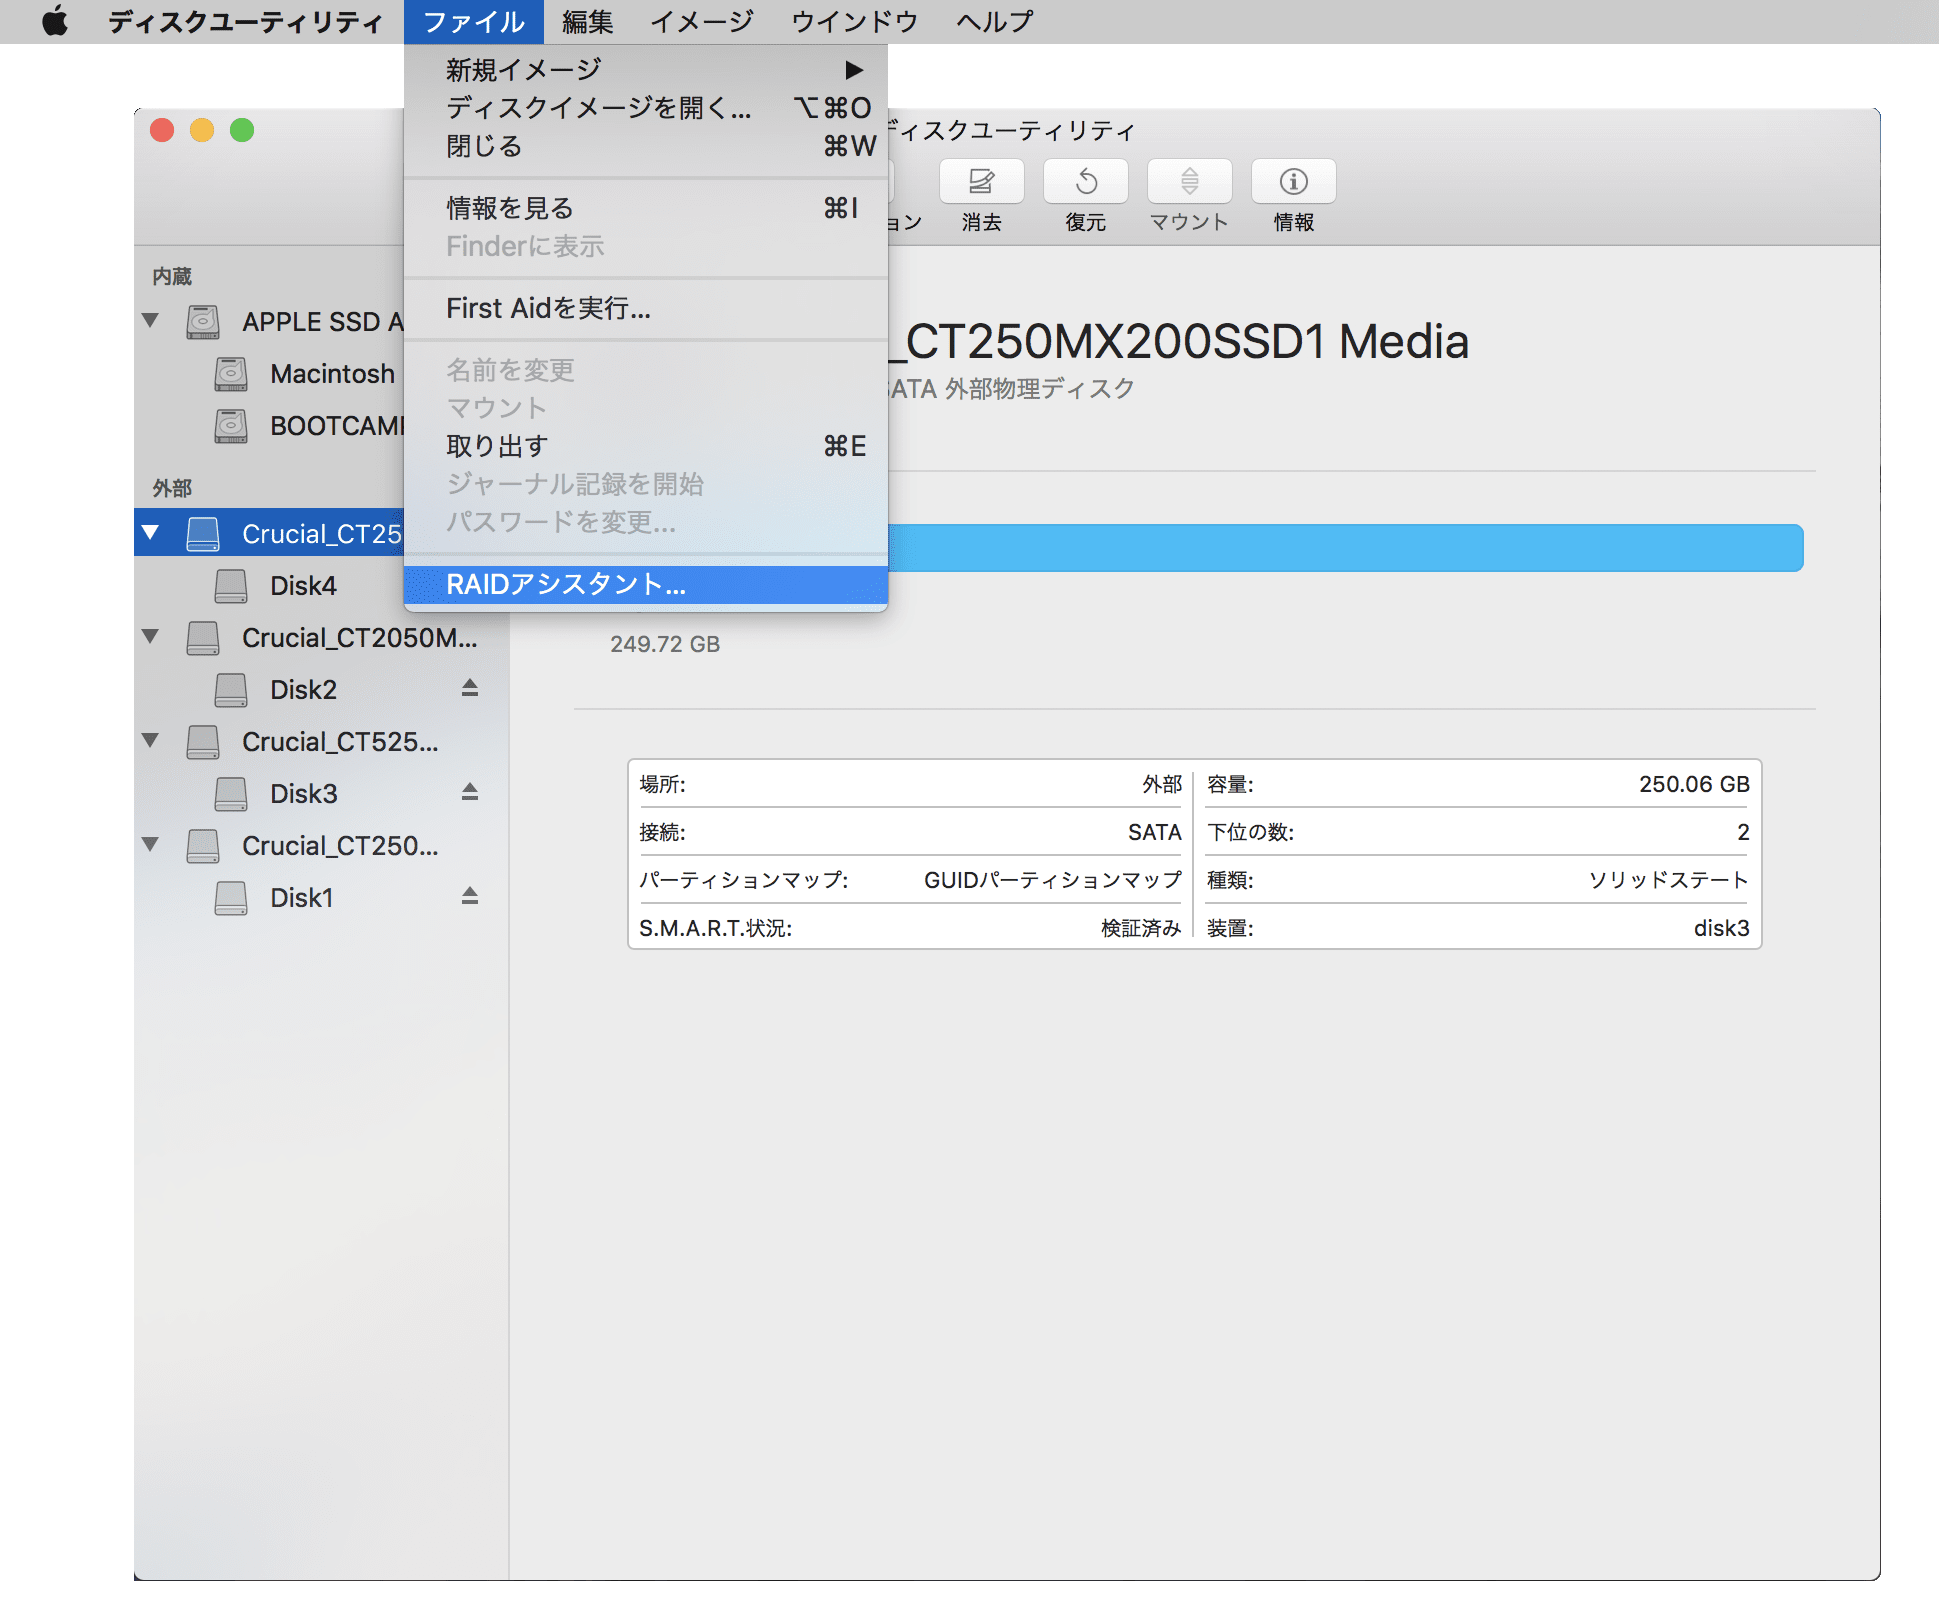Click the 外部 section header in sidebar
1939x1620 pixels.
point(172,488)
